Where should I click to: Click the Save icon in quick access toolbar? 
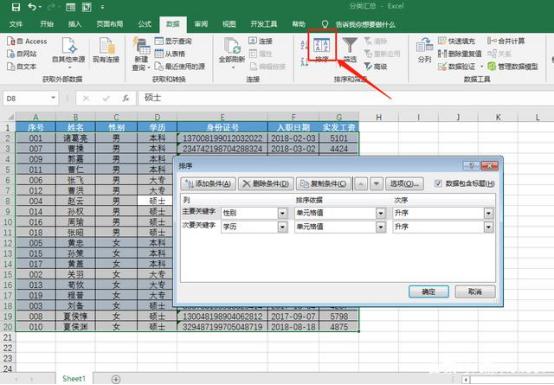[16, 7]
